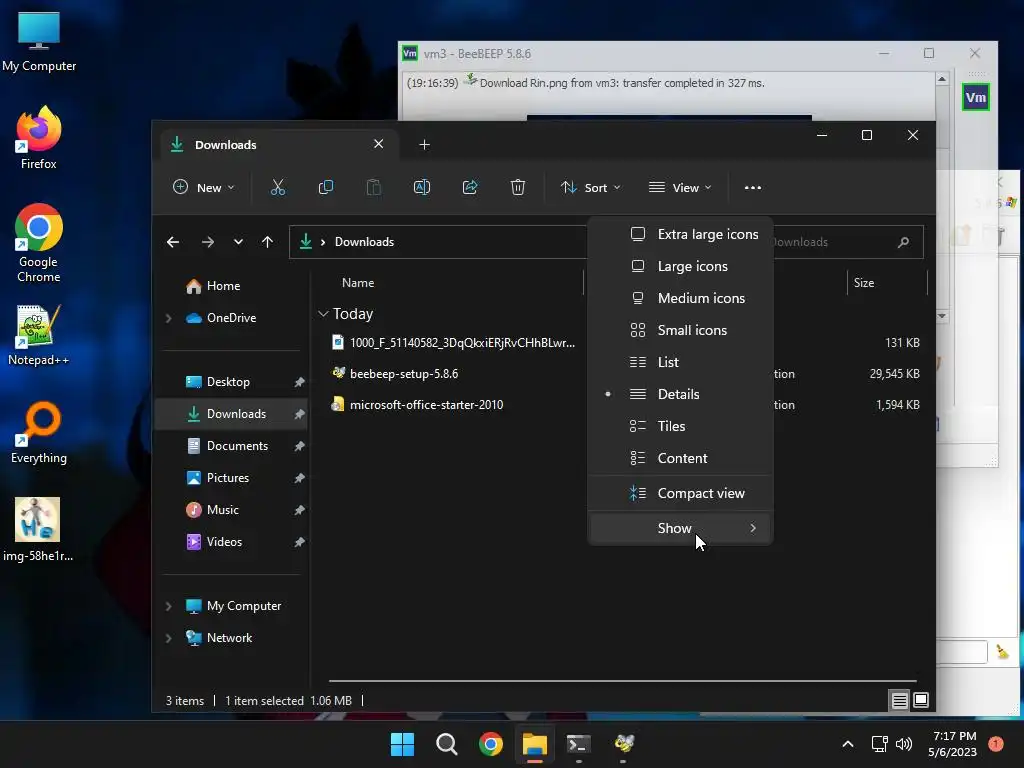The width and height of the screenshot is (1024, 768).
Task: Select Content view option
Action: 681,458
